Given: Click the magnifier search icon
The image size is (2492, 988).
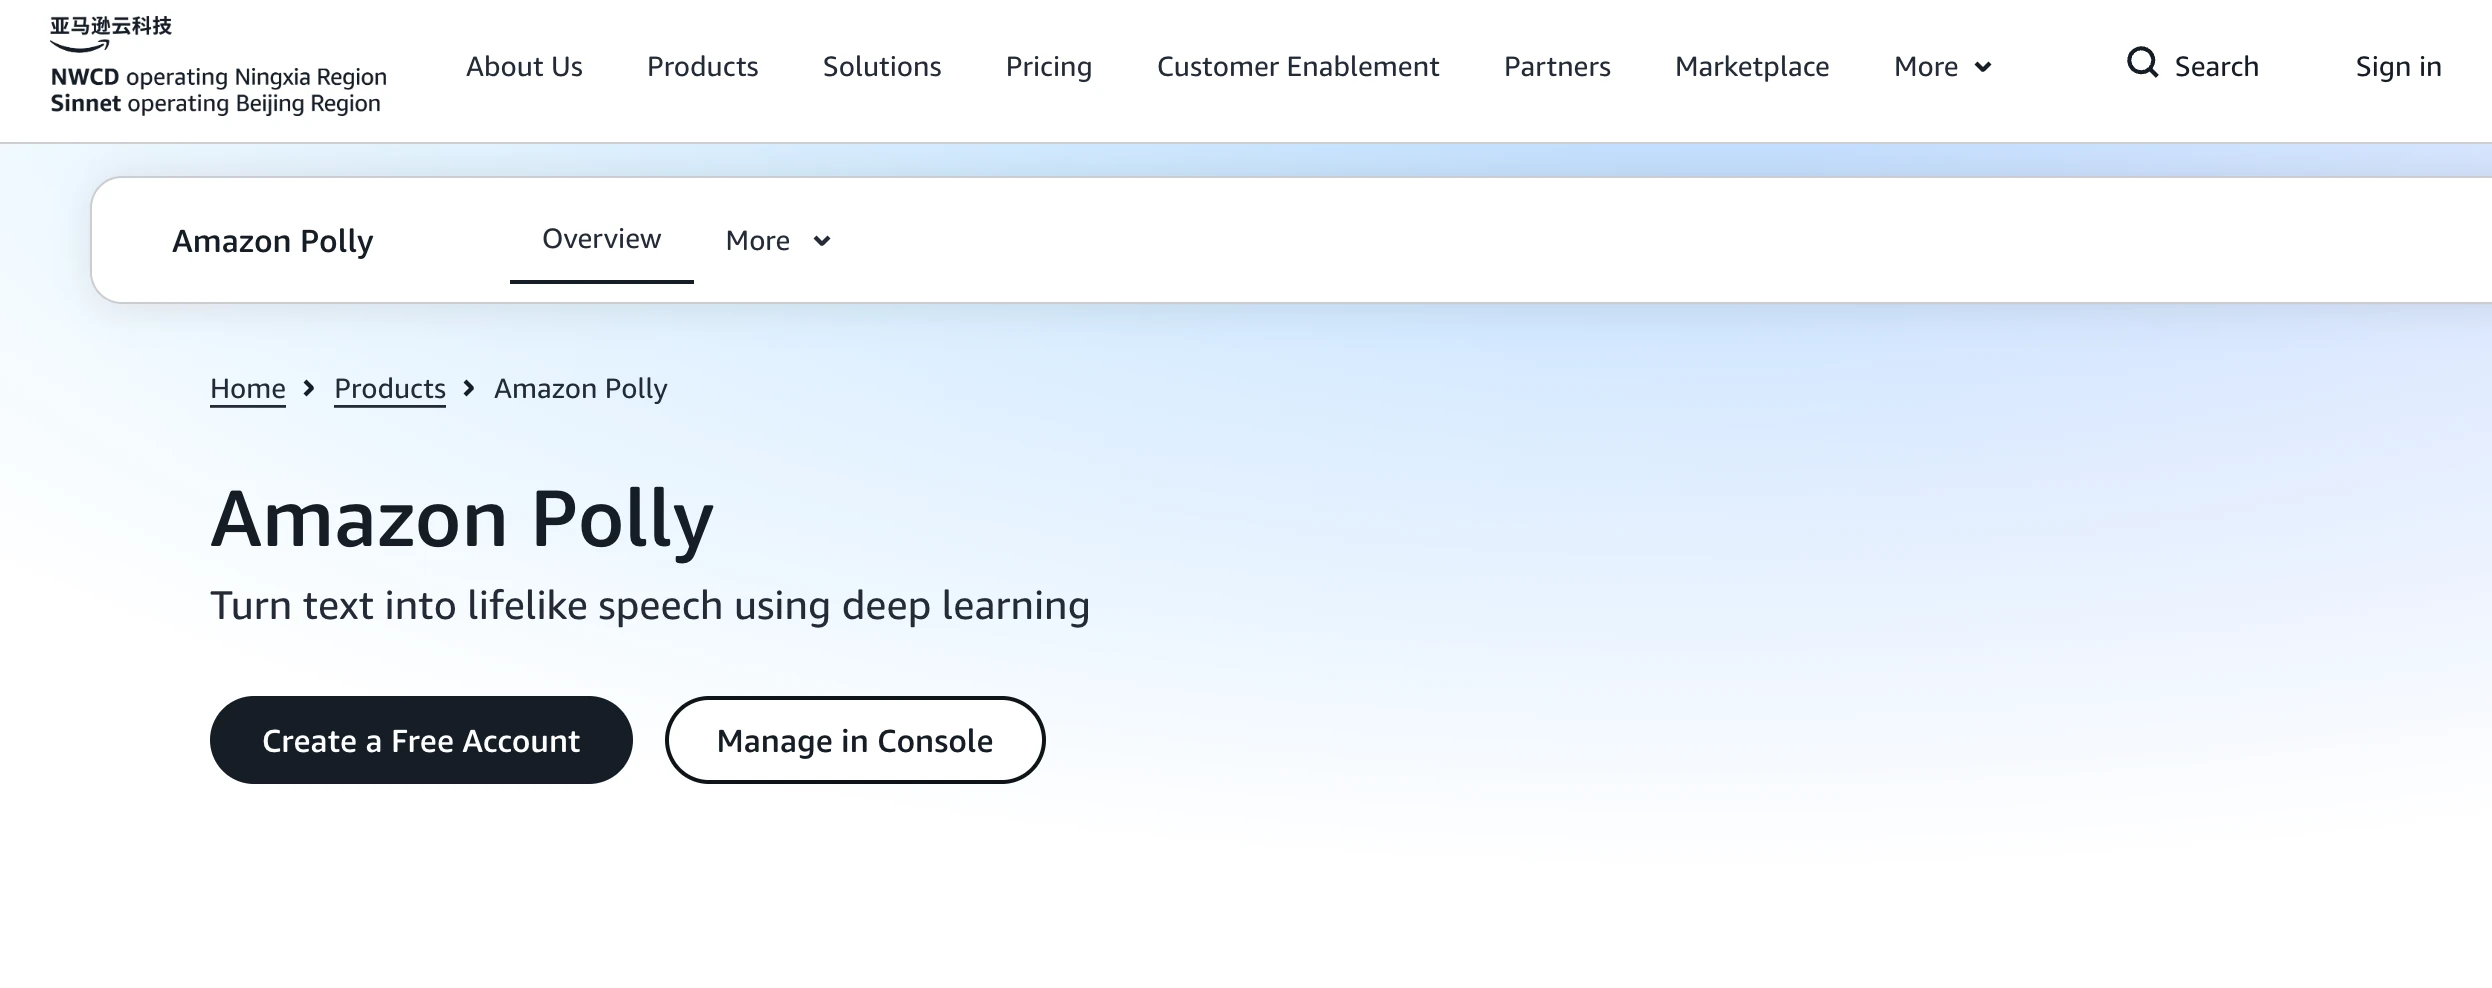Looking at the screenshot, I should tap(2142, 63).
